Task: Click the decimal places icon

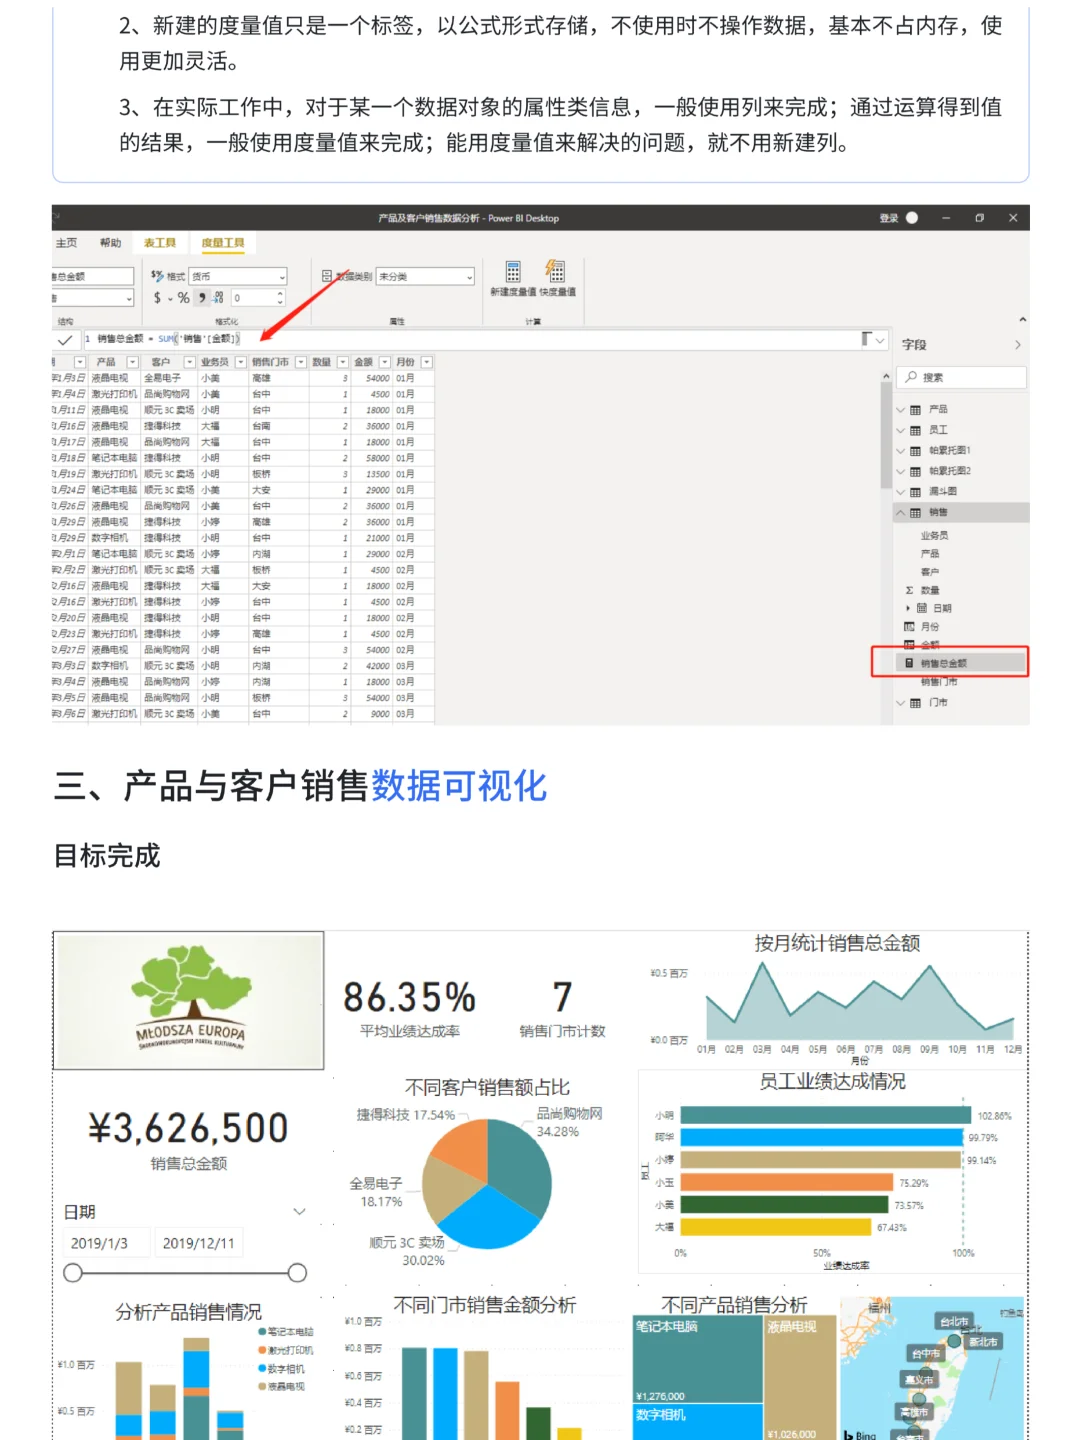Action: pyautogui.click(x=218, y=298)
